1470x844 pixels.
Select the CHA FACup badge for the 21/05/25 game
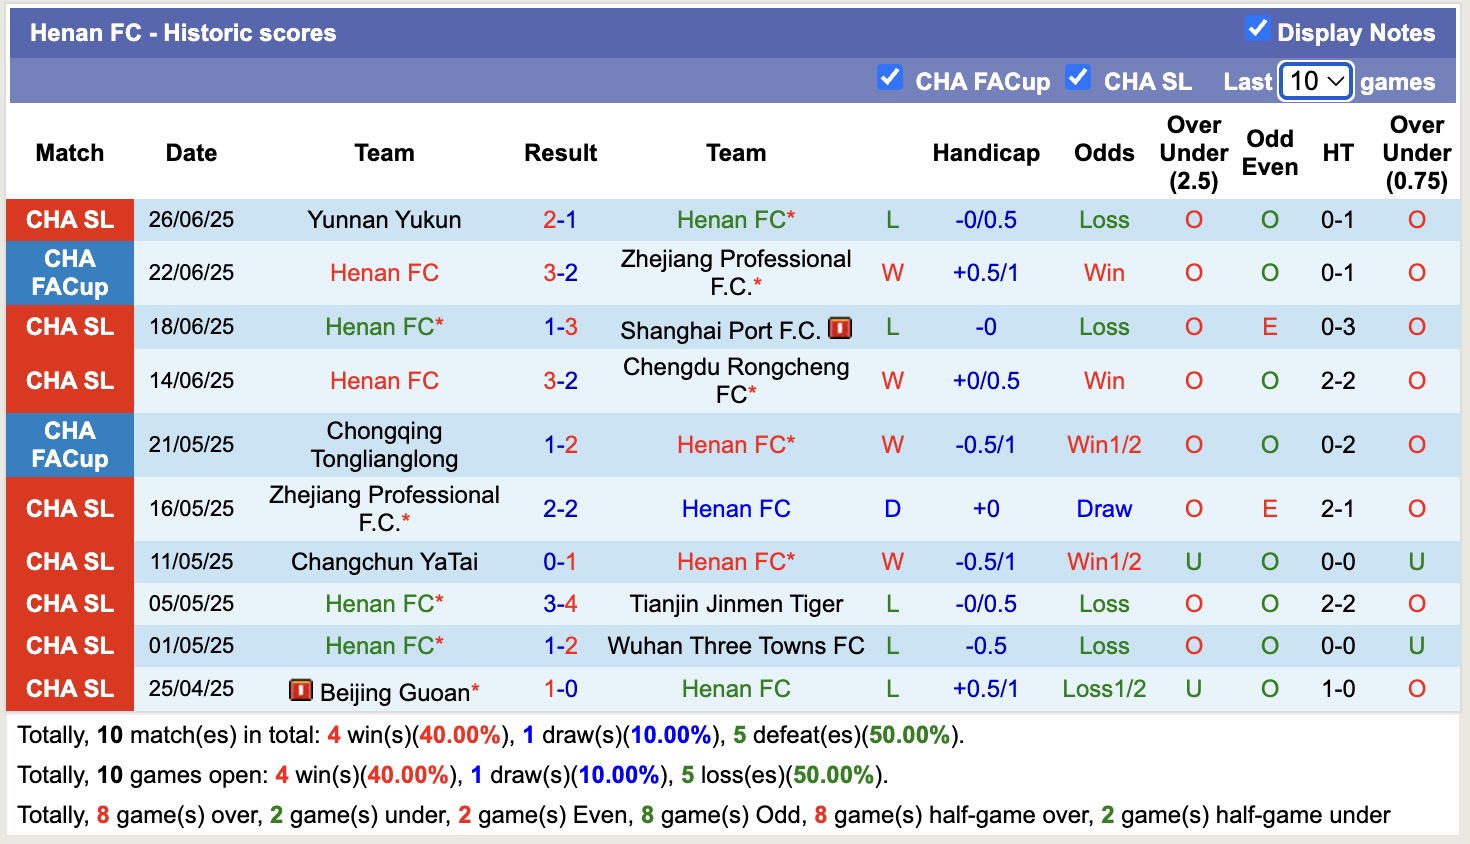tap(69, 444)
